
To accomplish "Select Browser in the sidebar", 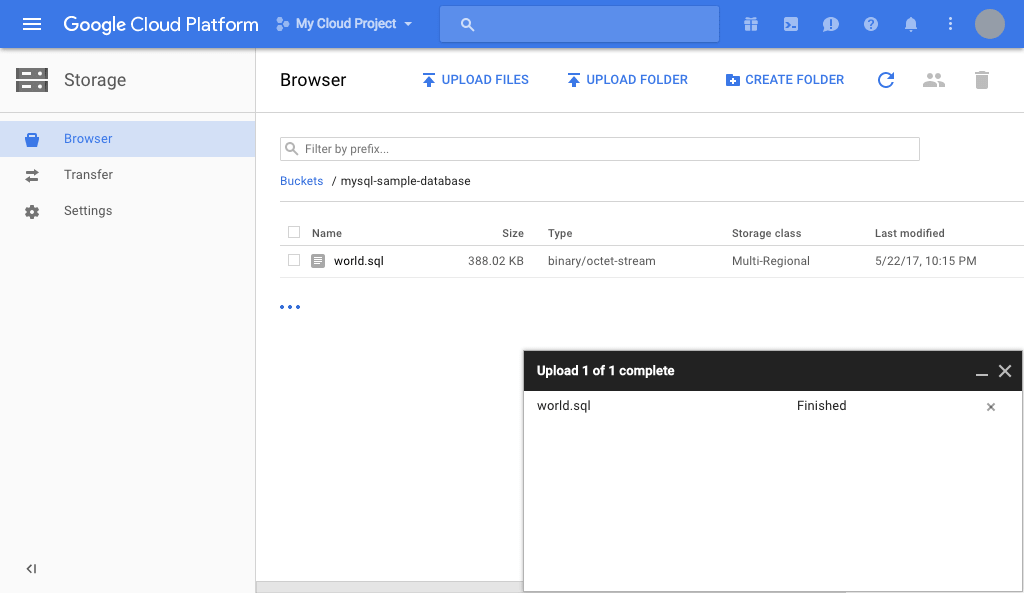I will 127,138.
